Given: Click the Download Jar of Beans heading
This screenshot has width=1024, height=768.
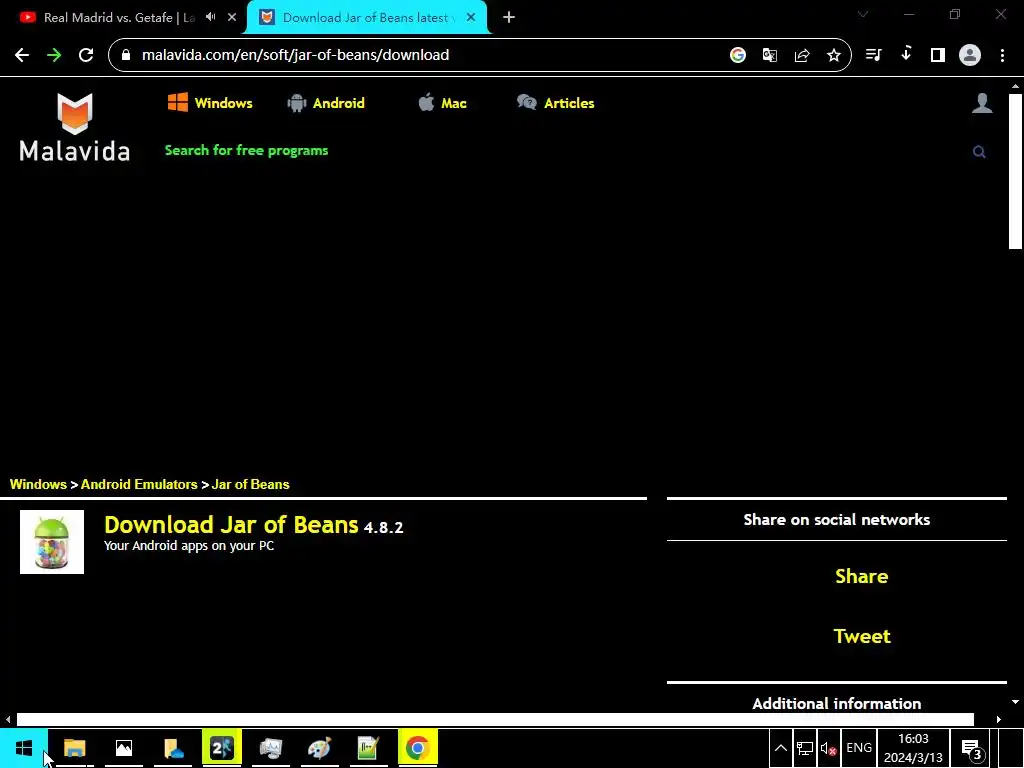Looking at the screenshot, I should [231, 524].
